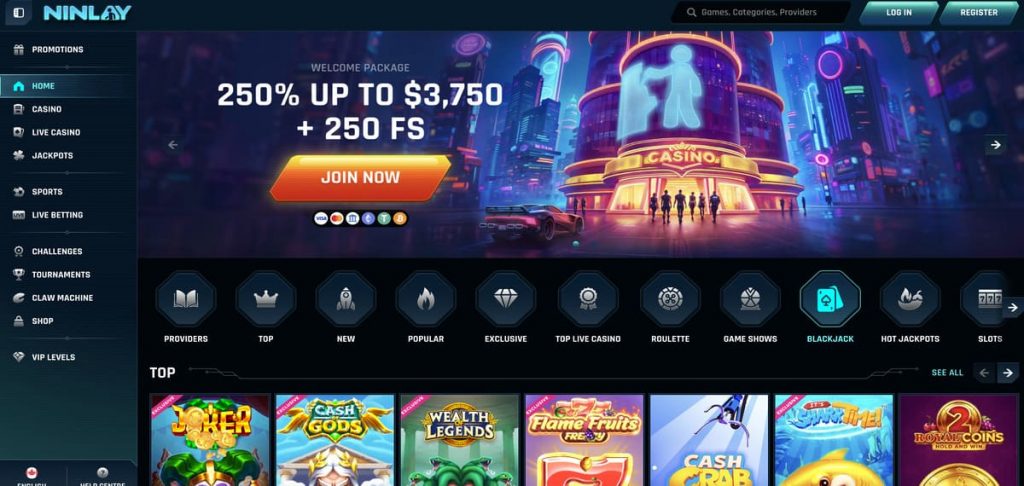See all Top games link
This screenshot has width=1024, height=486.
point(947,372)
